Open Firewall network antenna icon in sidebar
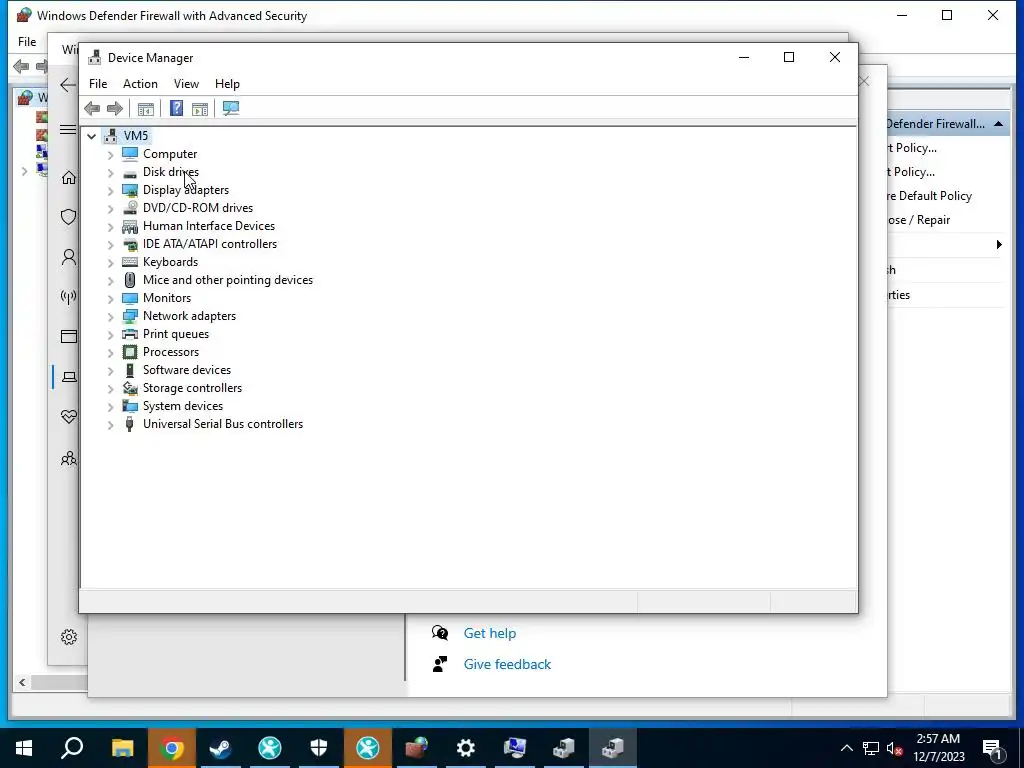 click(x=69, y=297)
